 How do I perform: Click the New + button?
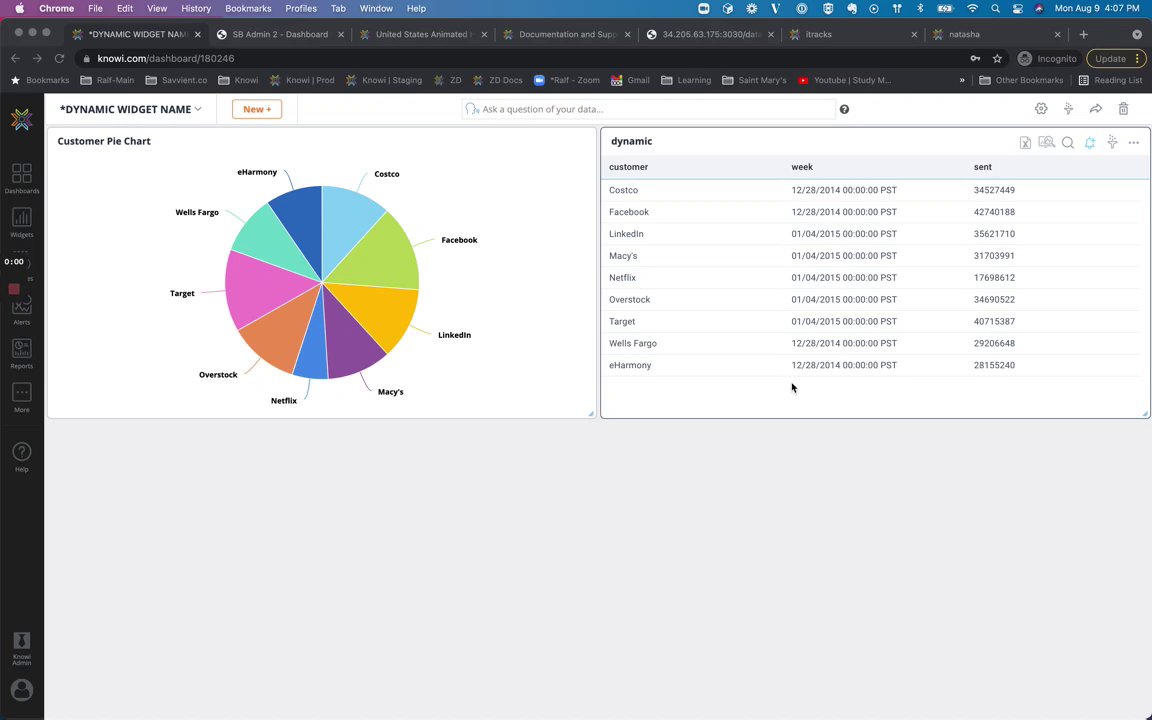[257, 109]
